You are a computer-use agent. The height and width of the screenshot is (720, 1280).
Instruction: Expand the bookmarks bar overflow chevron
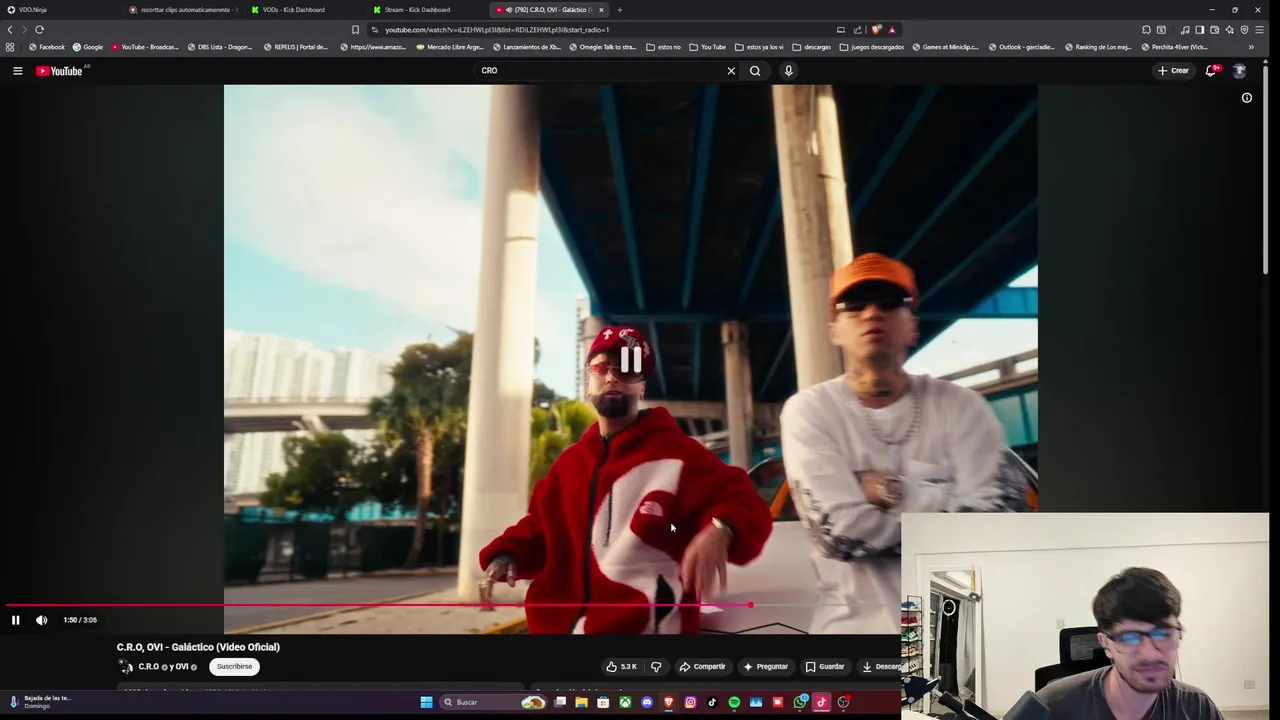pos(1251,47)
